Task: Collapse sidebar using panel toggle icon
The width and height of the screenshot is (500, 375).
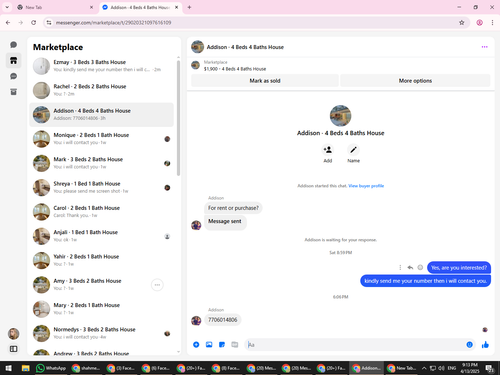Action: (x=13, y=349)
